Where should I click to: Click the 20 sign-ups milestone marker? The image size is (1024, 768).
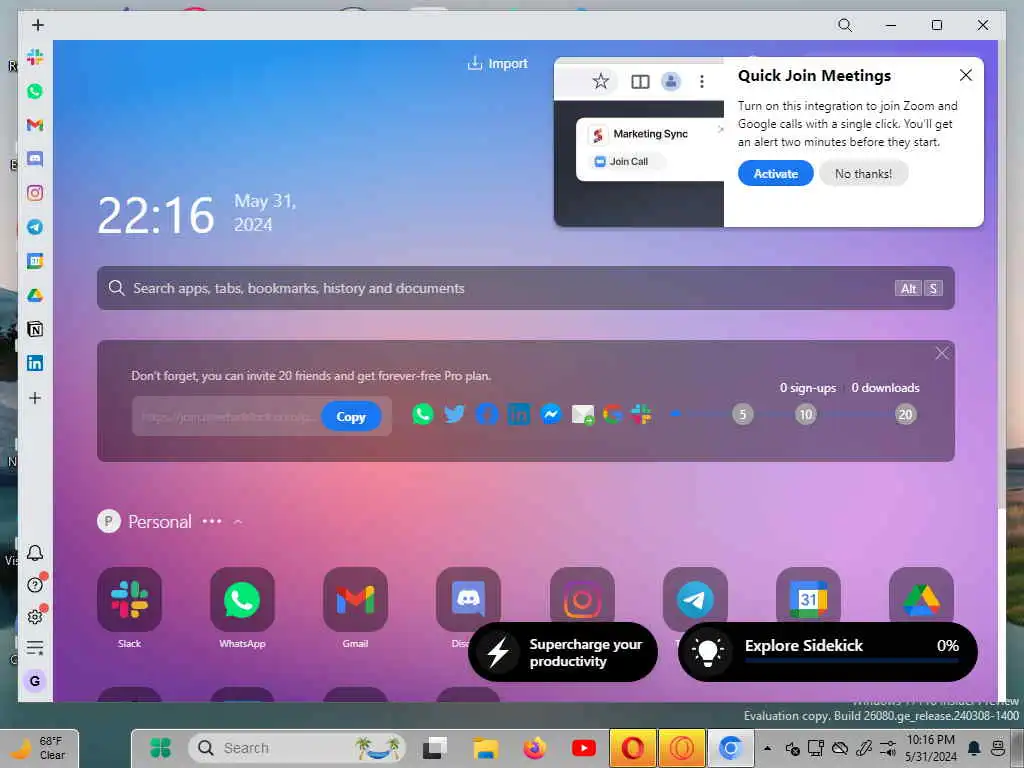(x=905, y=414)
